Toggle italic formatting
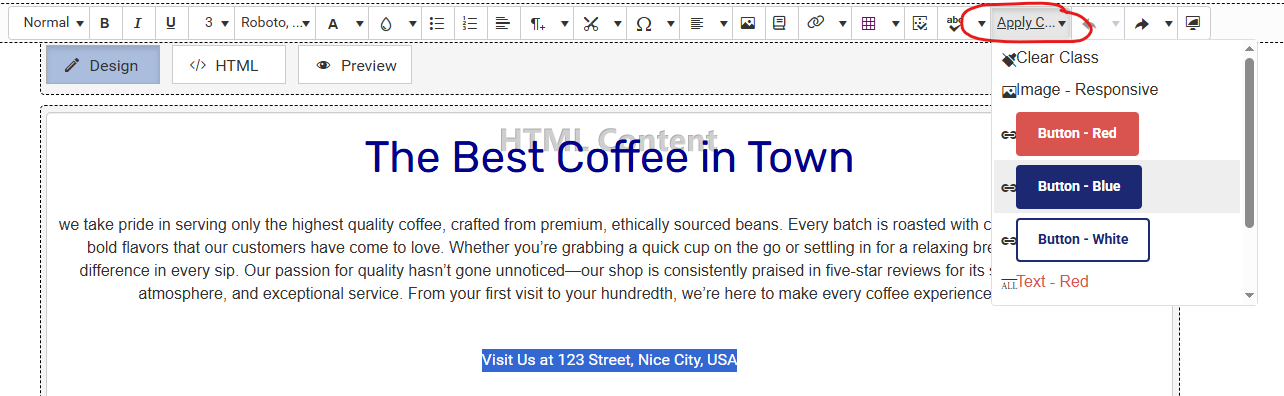This screenshot has width=1284, height=396. tap(138, 23)
